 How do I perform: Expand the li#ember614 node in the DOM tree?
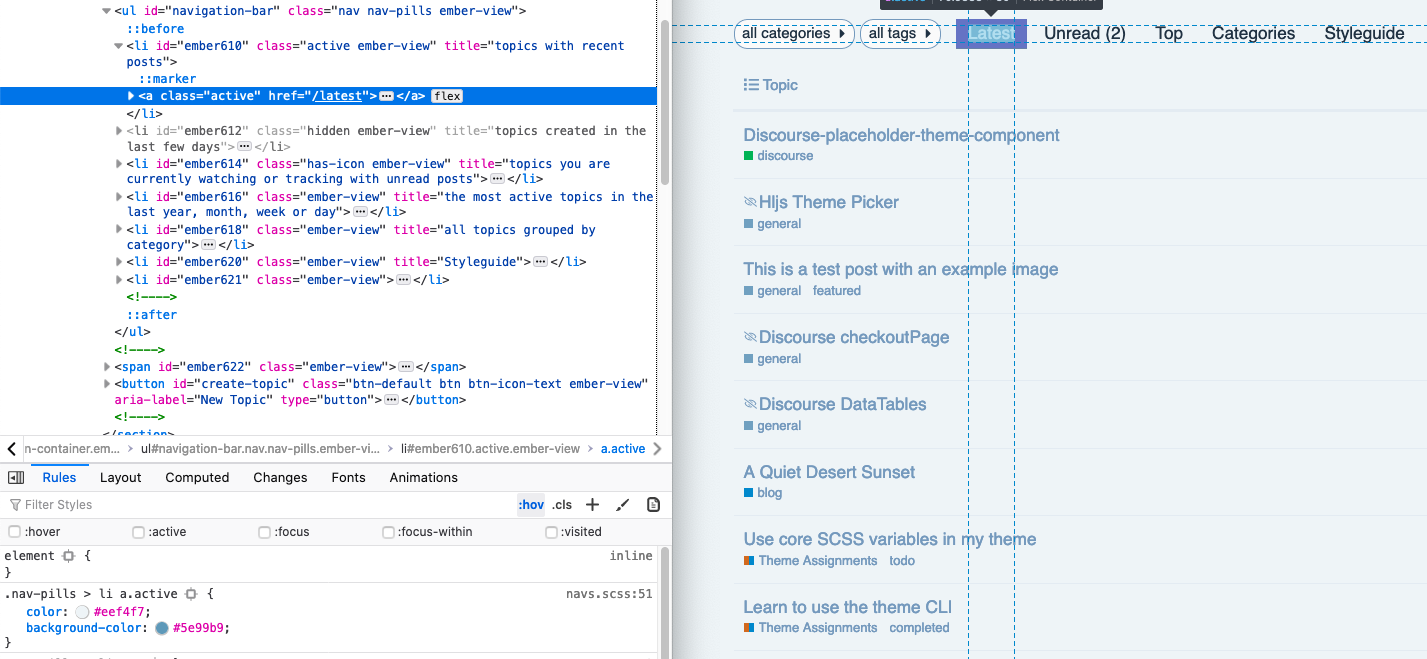(120, 164)
